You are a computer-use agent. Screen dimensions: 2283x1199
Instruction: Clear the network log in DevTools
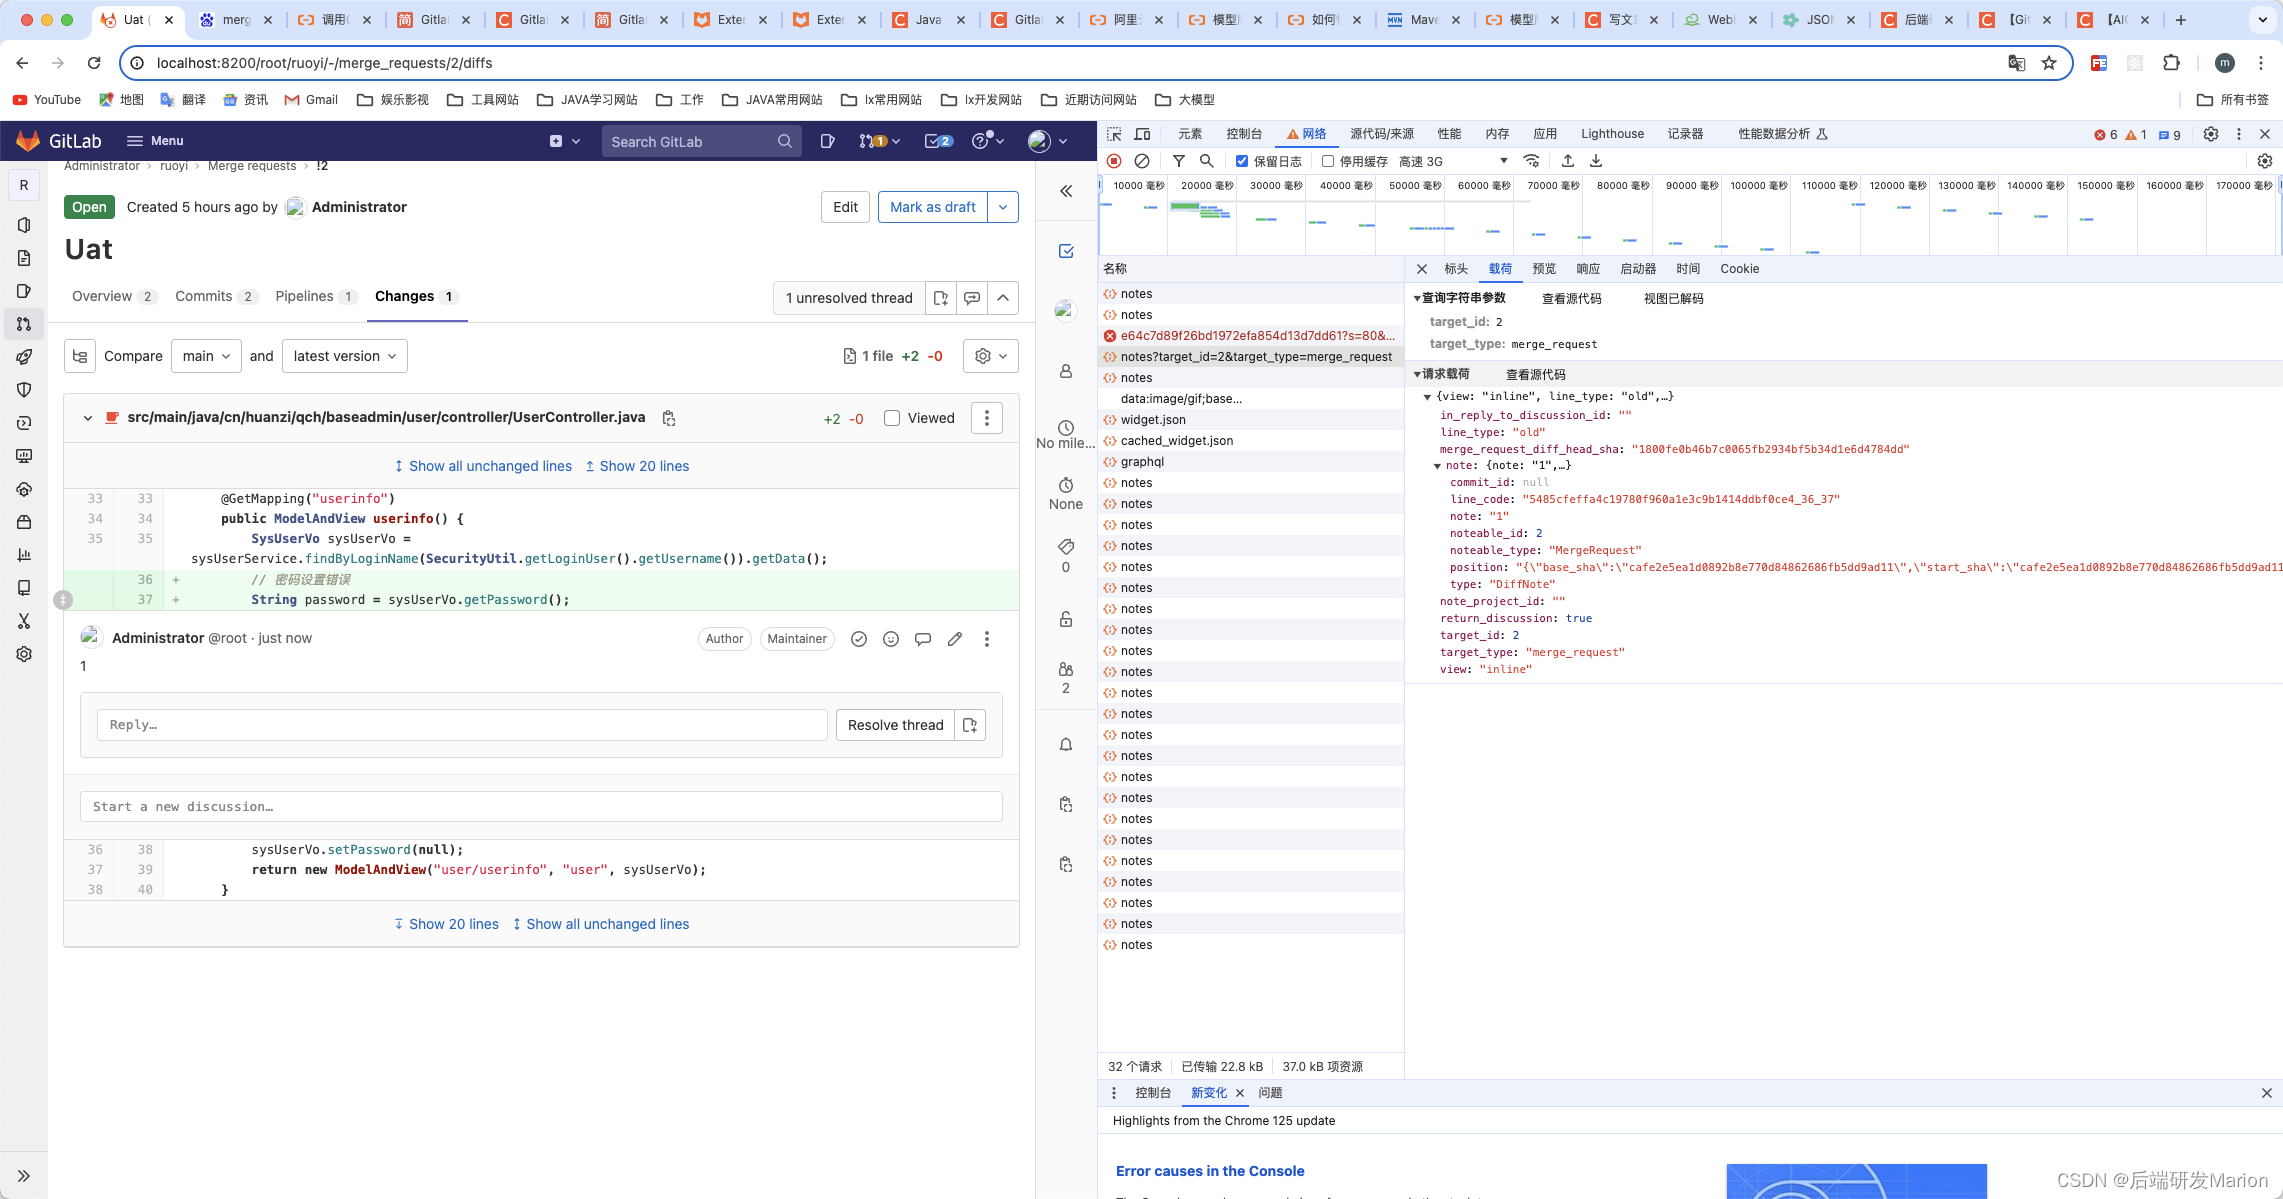1142,161
